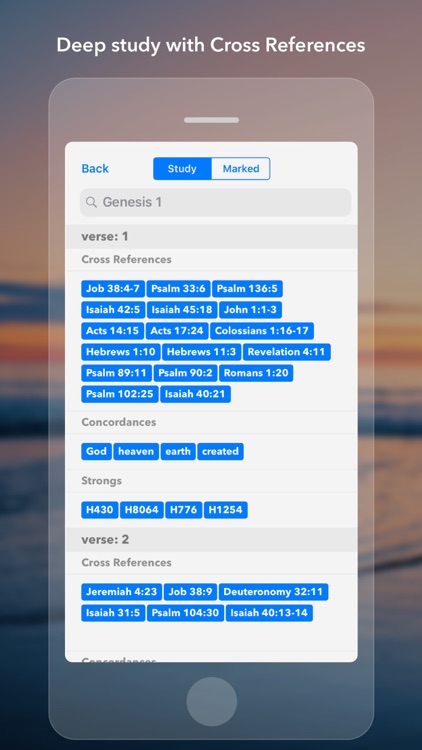The image size is (422, 750).
Task: Focus the Genesis 1 search field
Action: pyautogui.click(x=215, y=202)
